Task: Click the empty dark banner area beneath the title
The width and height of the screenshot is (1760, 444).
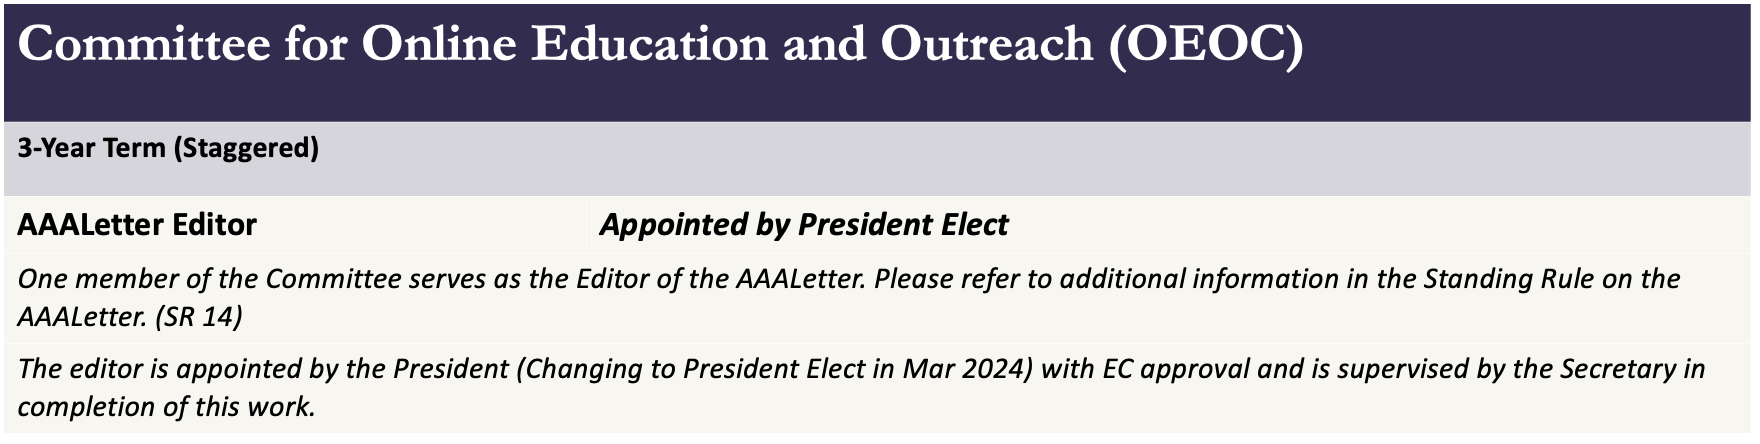Action: [878, 98]
